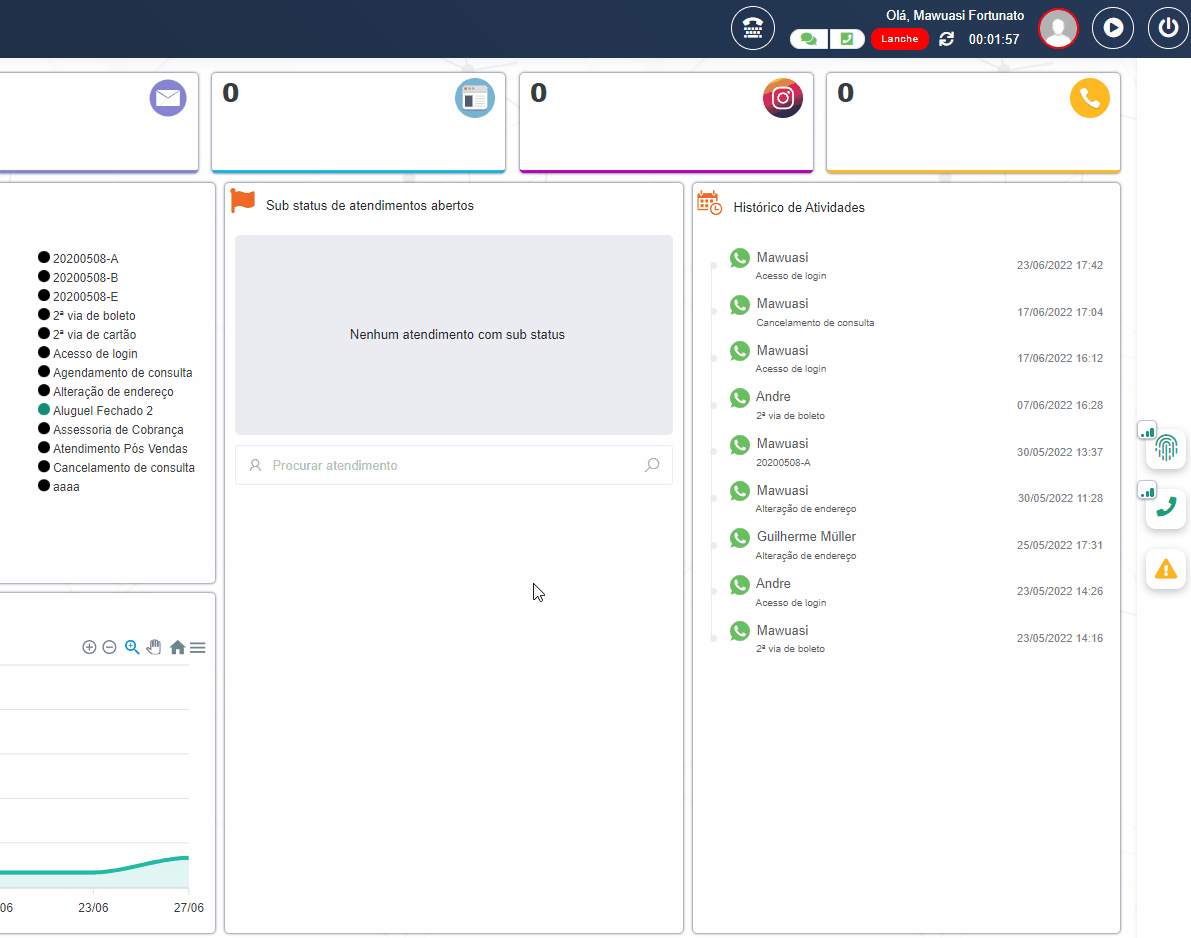Toggle legend item Alteração de endereço

tap(106, 391)
